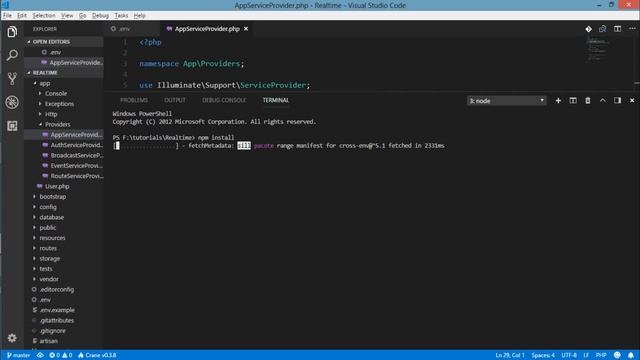Change indentation via Spaces: 4
The height and width of the screenshot is (360, 640).
543,355
